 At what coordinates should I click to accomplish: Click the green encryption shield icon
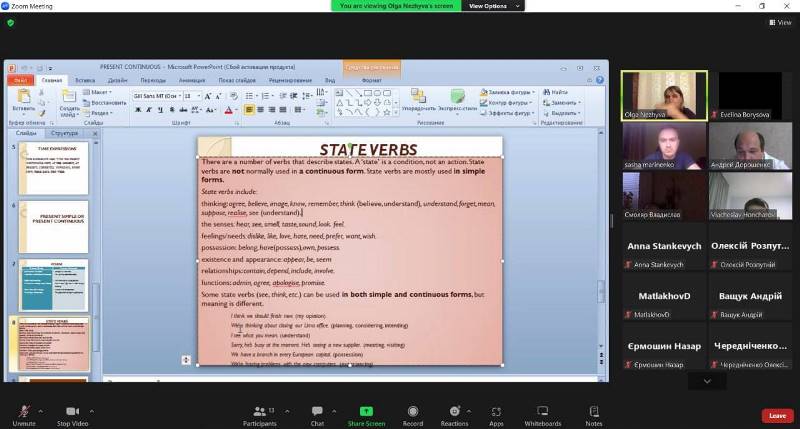(x=11, y=22)
